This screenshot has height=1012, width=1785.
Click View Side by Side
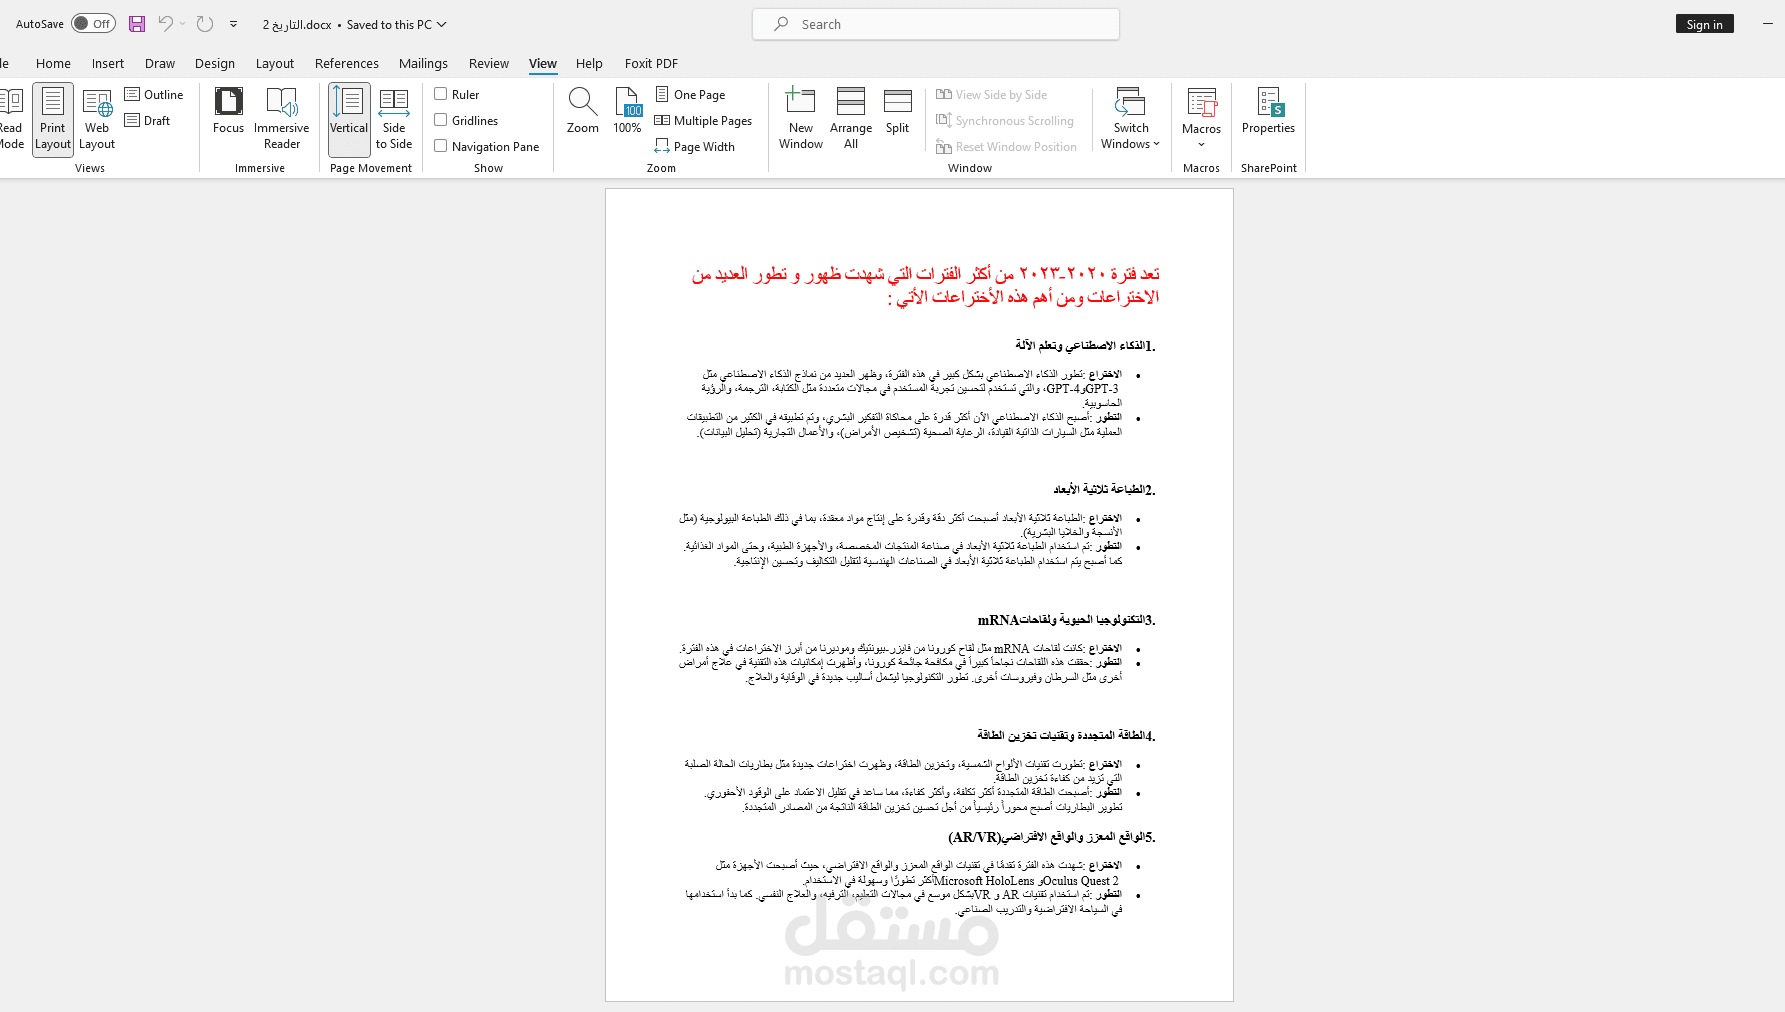[992, 94]
